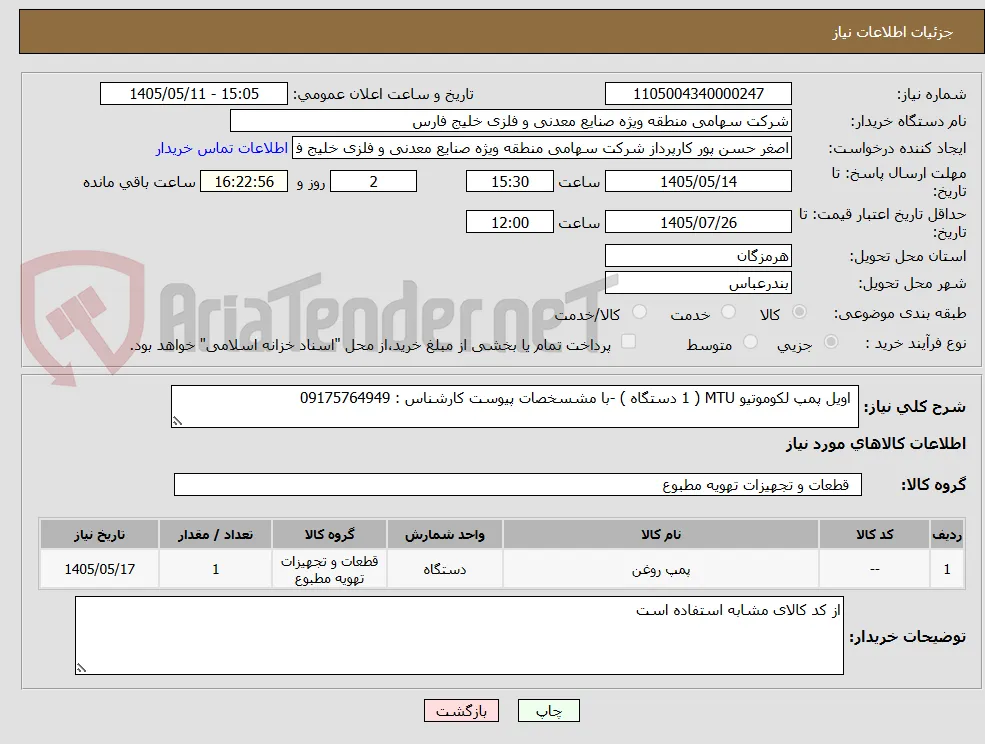Click the goods group field قطعات و تجهیزات تهویه مطبوع
Viewport: 985px width, 744px height.
coord(518,484)
